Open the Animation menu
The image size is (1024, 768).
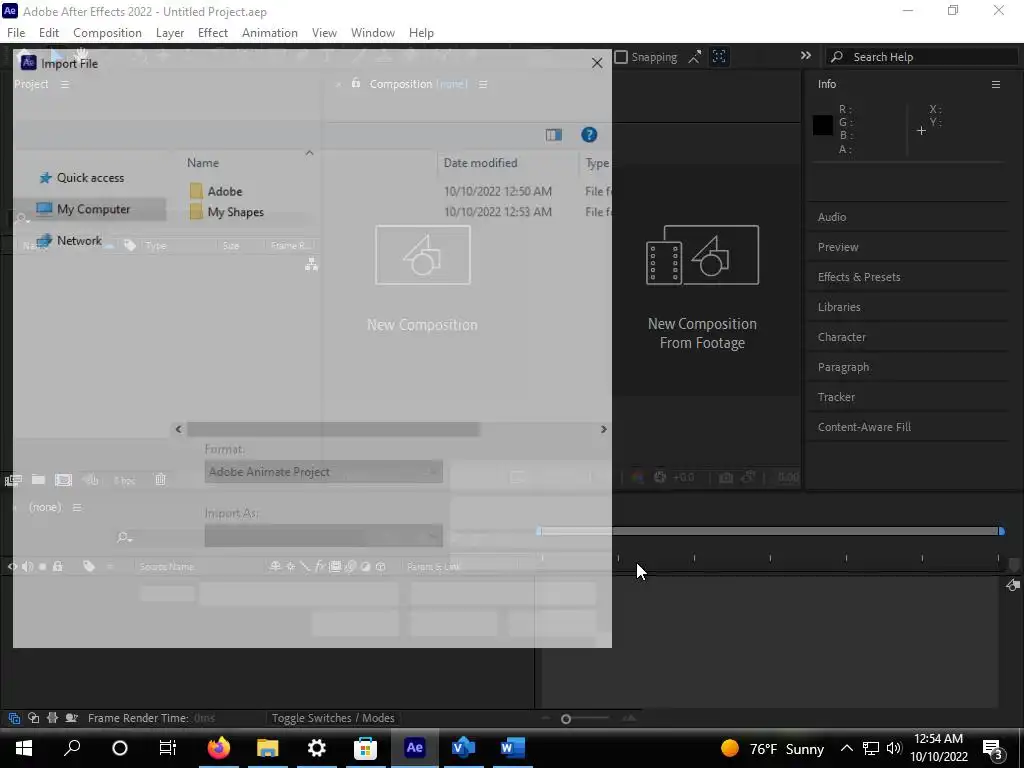tap(270, 33)
